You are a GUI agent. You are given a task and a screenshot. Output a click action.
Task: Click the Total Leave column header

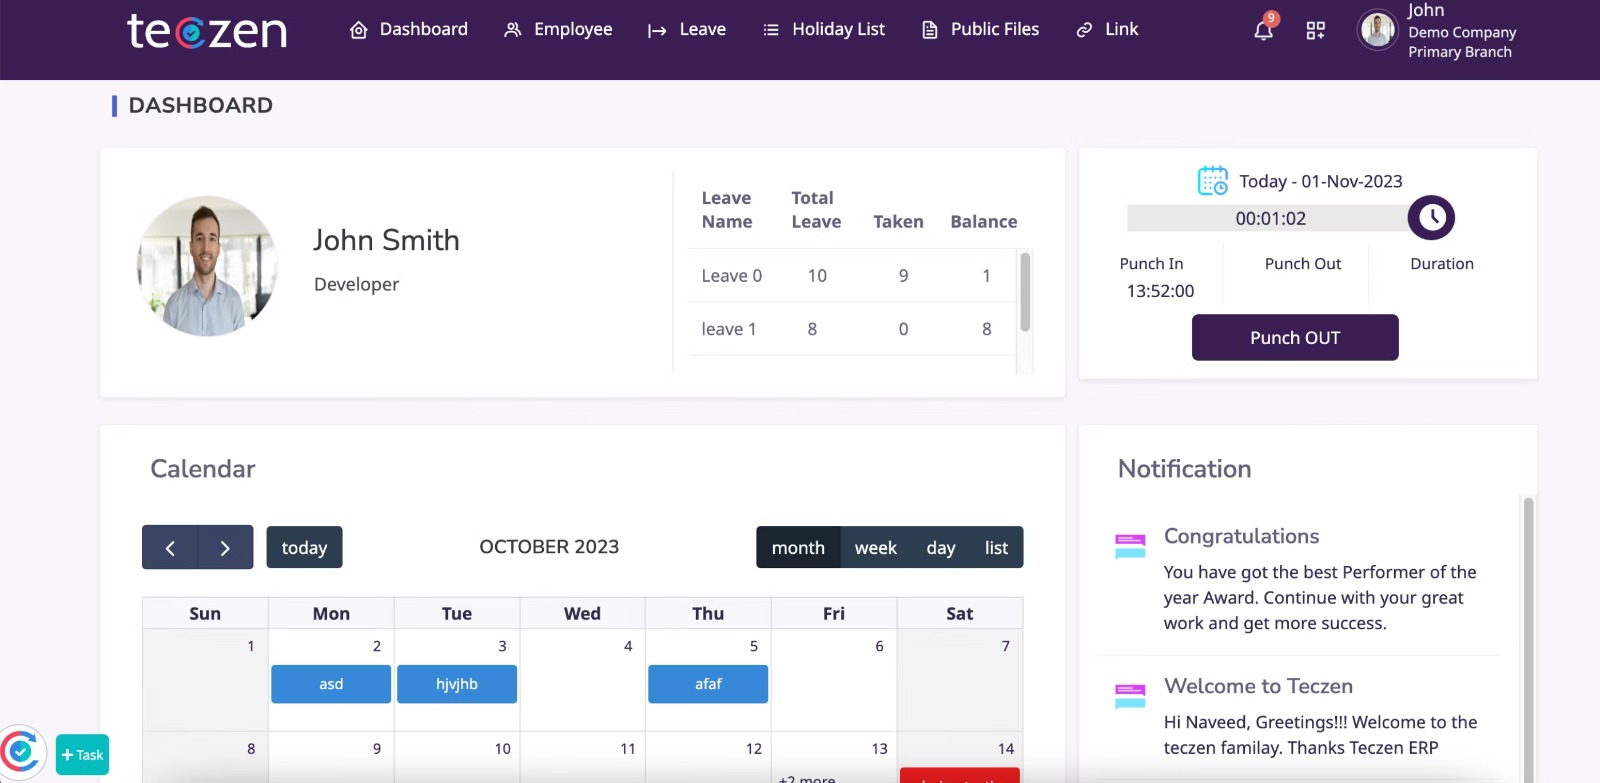pos(816,210)
